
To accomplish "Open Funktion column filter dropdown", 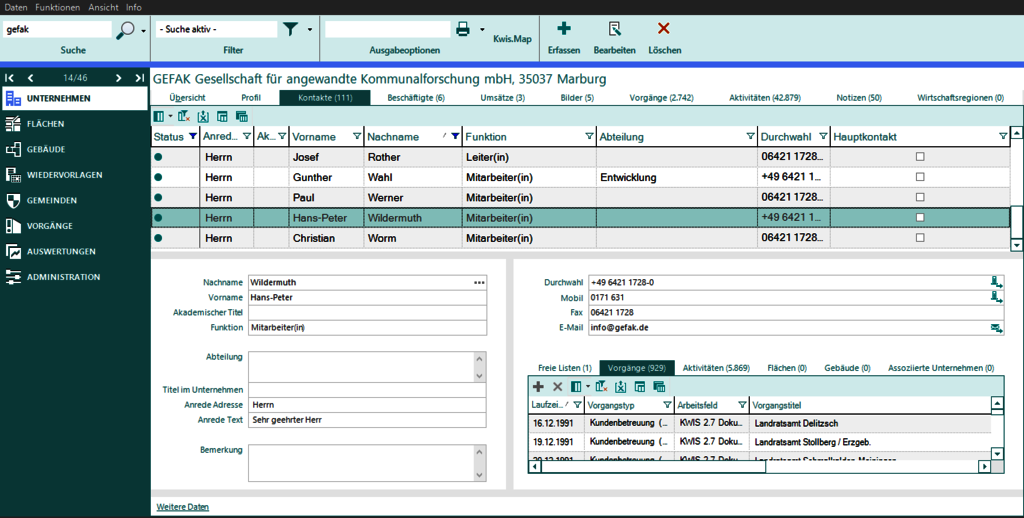I will pos(589,136).
